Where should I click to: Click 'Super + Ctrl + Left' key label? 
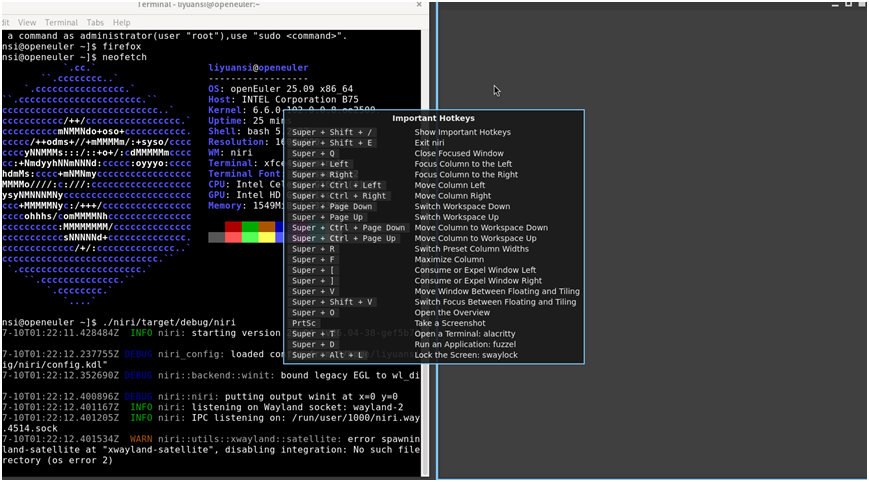tap(337, 185)
